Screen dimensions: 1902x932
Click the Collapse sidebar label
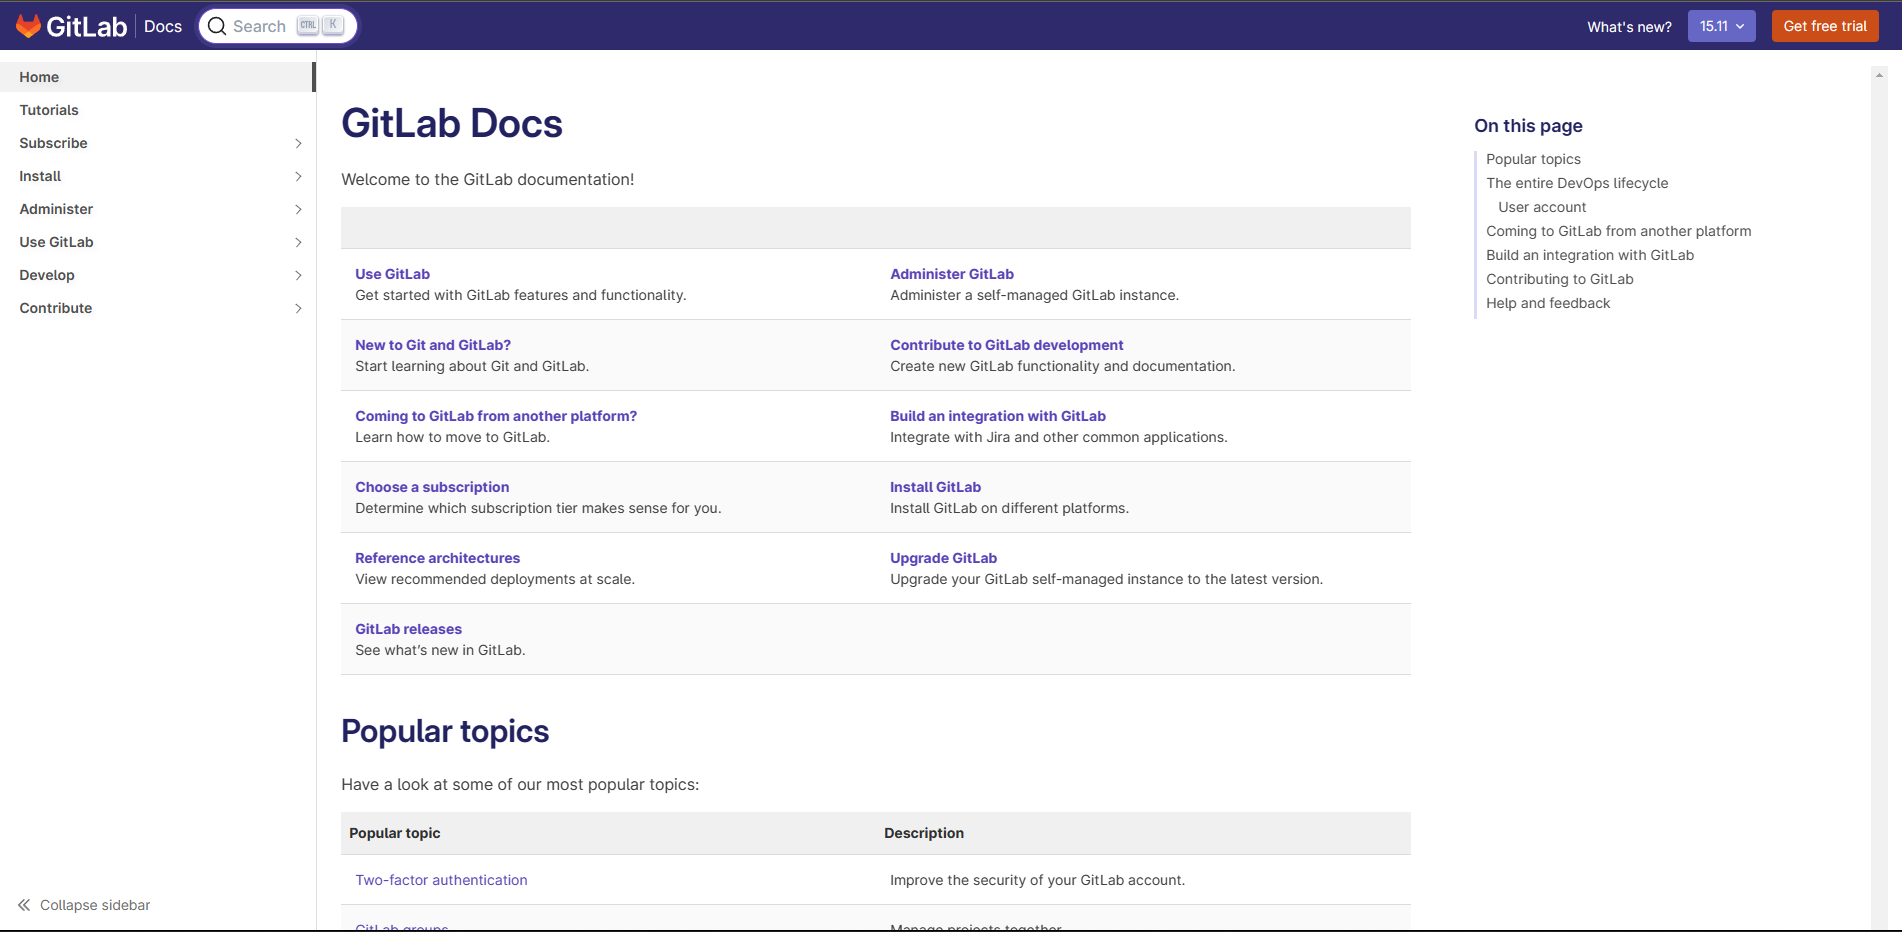click(95, 905)
